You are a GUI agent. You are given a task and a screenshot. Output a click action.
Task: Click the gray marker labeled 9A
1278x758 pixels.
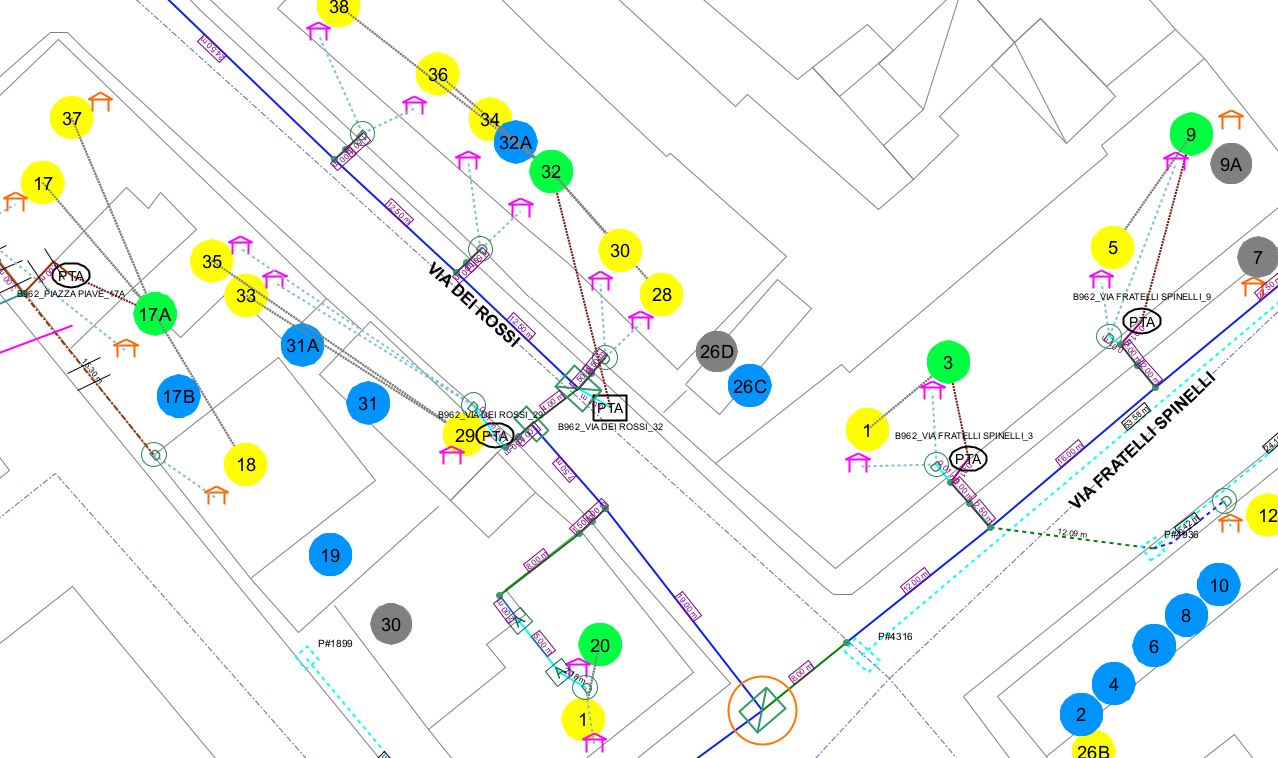[1230, 165]
